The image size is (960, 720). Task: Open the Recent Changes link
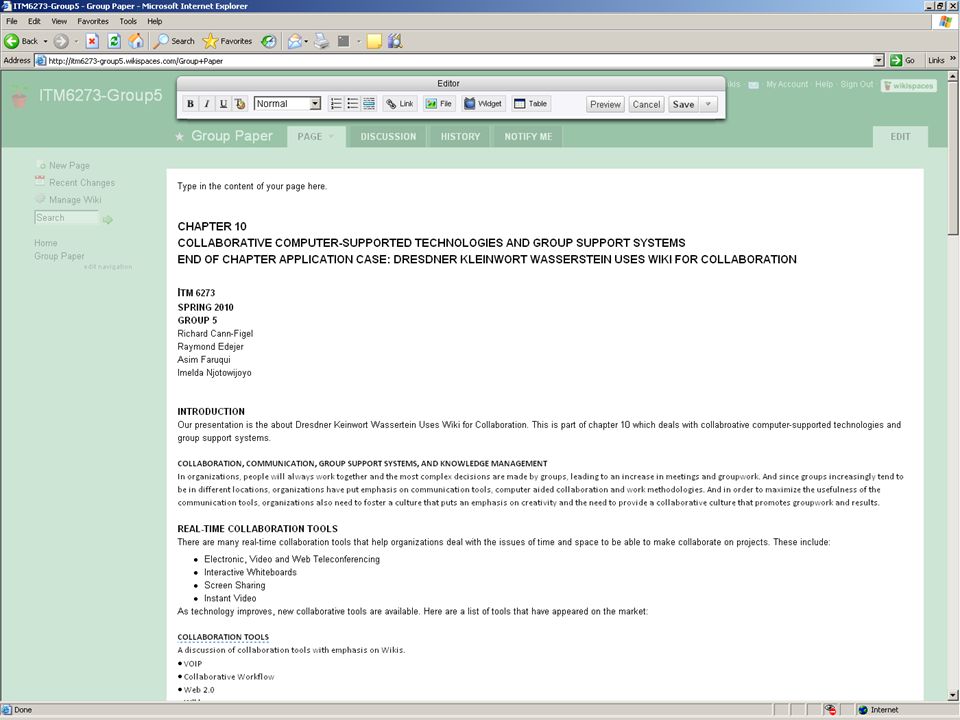(x=82, y=182)
